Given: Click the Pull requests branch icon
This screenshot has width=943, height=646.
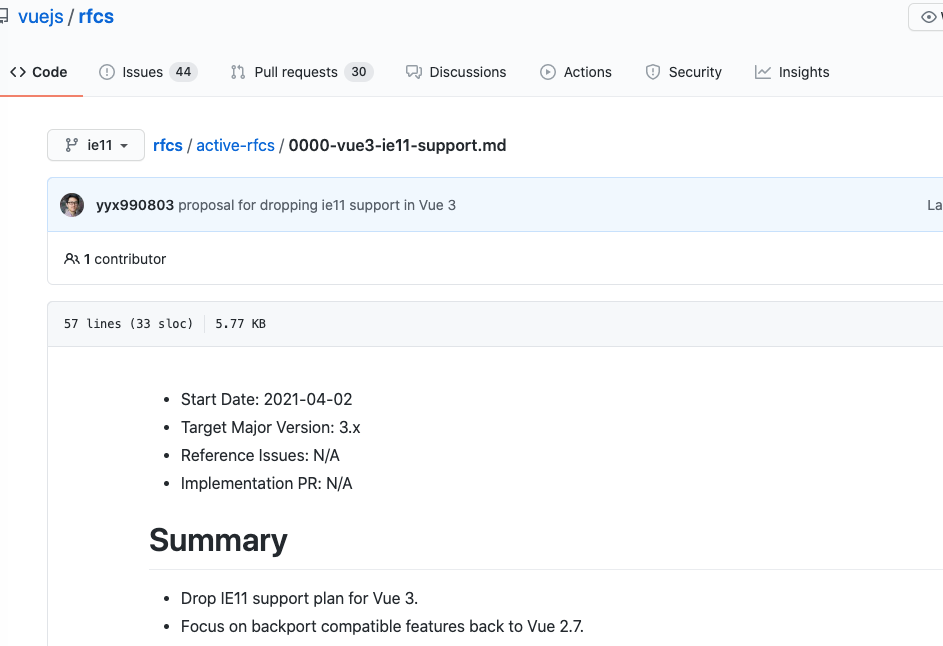Looking at the screenshot, I should pyautogui.click(x=238, y=72).
